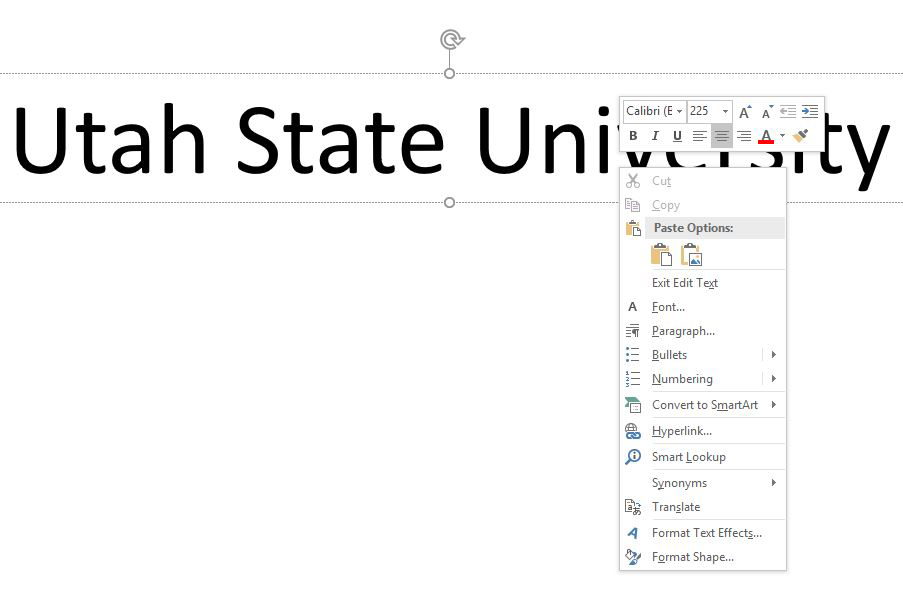903x611 pixels.
Task: Click the word State in the title
Action: pyautogui.click(x=341, y=139)
